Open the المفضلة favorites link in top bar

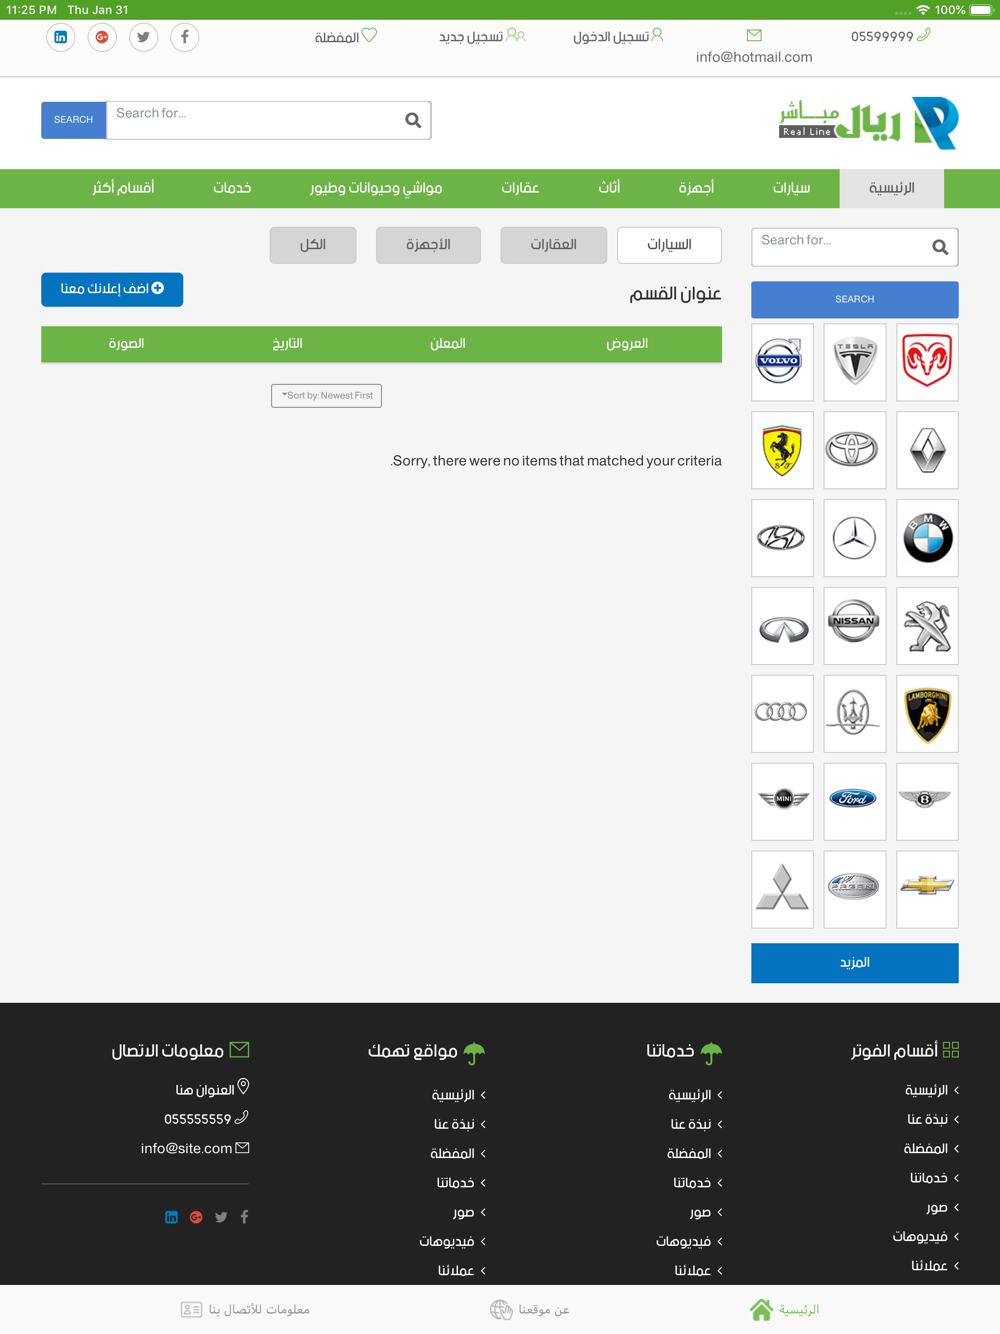click(346, 37)
